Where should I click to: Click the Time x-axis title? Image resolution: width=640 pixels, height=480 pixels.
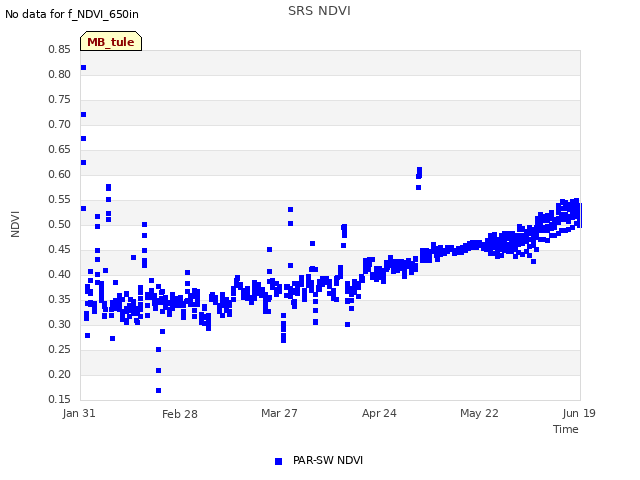tap(565, 429)
